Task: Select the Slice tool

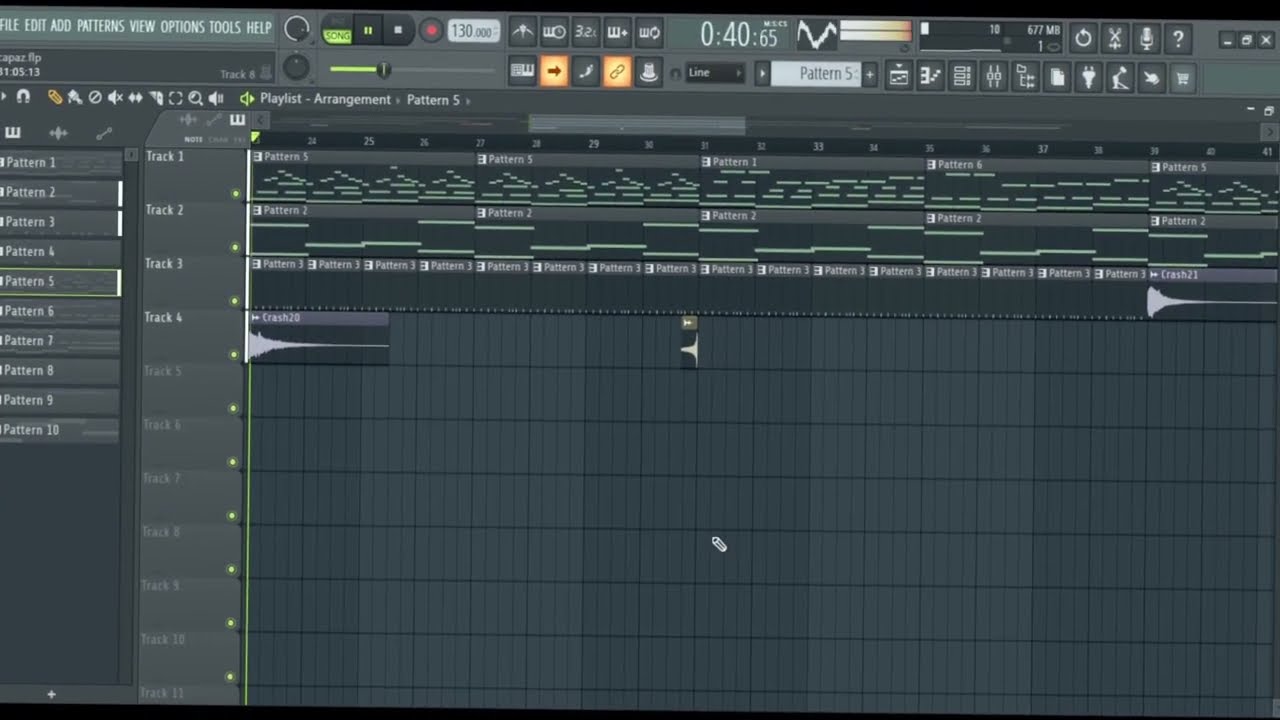Action: (156, 98)
